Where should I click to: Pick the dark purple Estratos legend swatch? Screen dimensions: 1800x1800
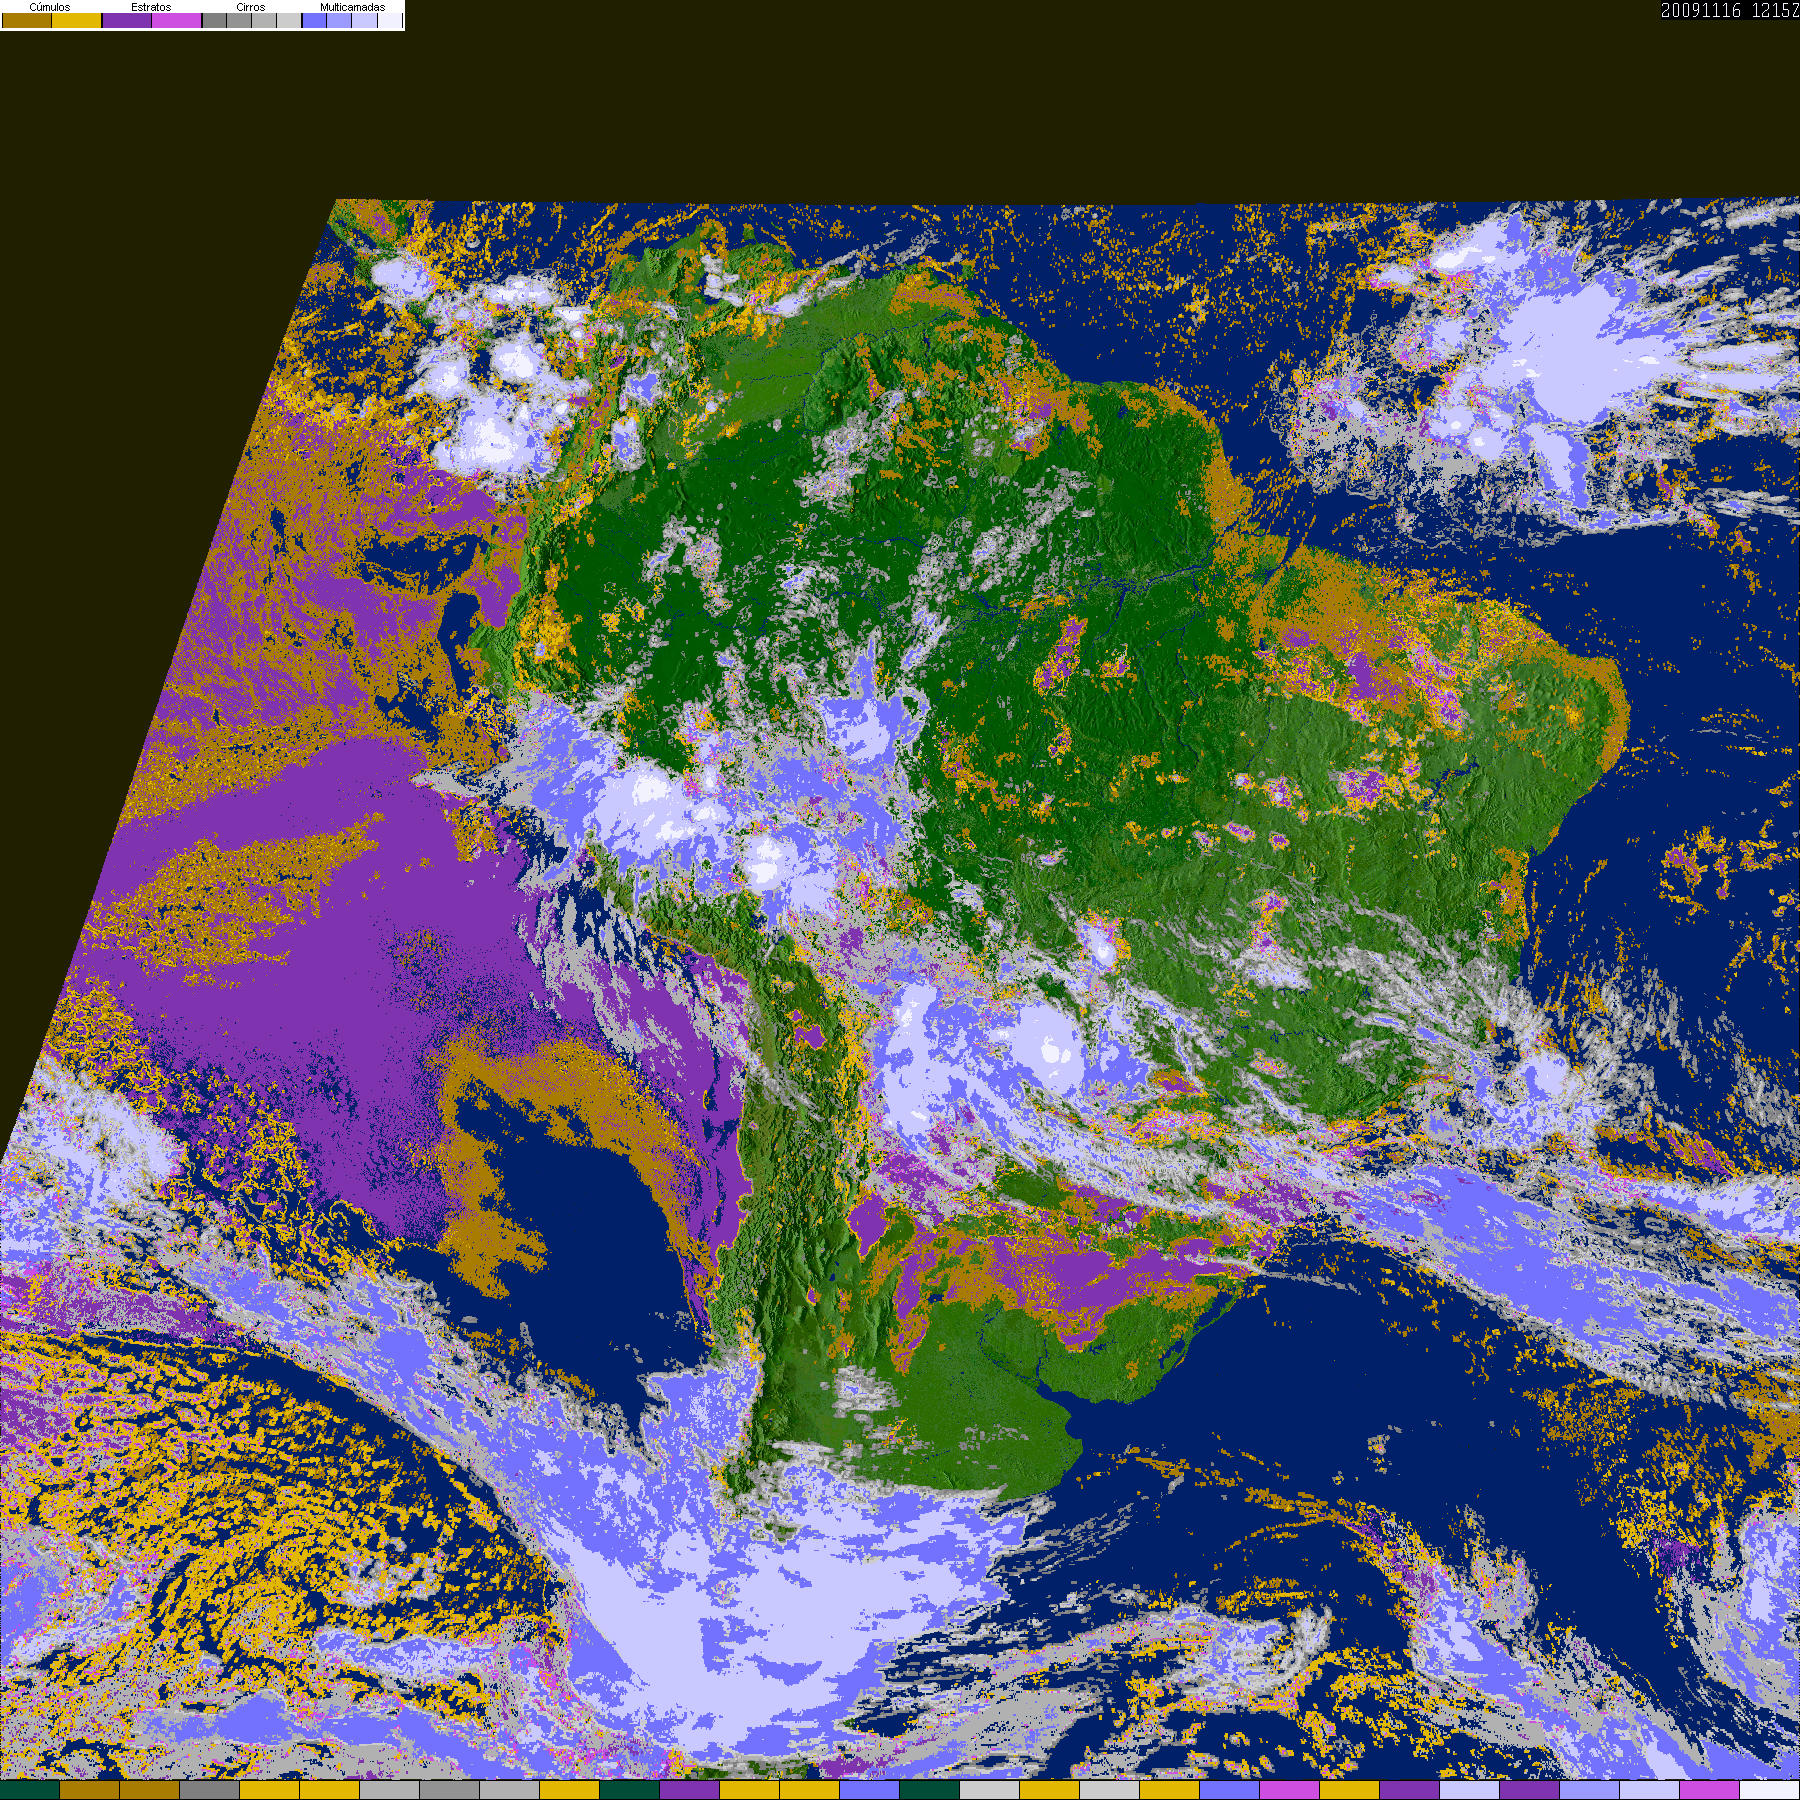[x=127, y=21]
